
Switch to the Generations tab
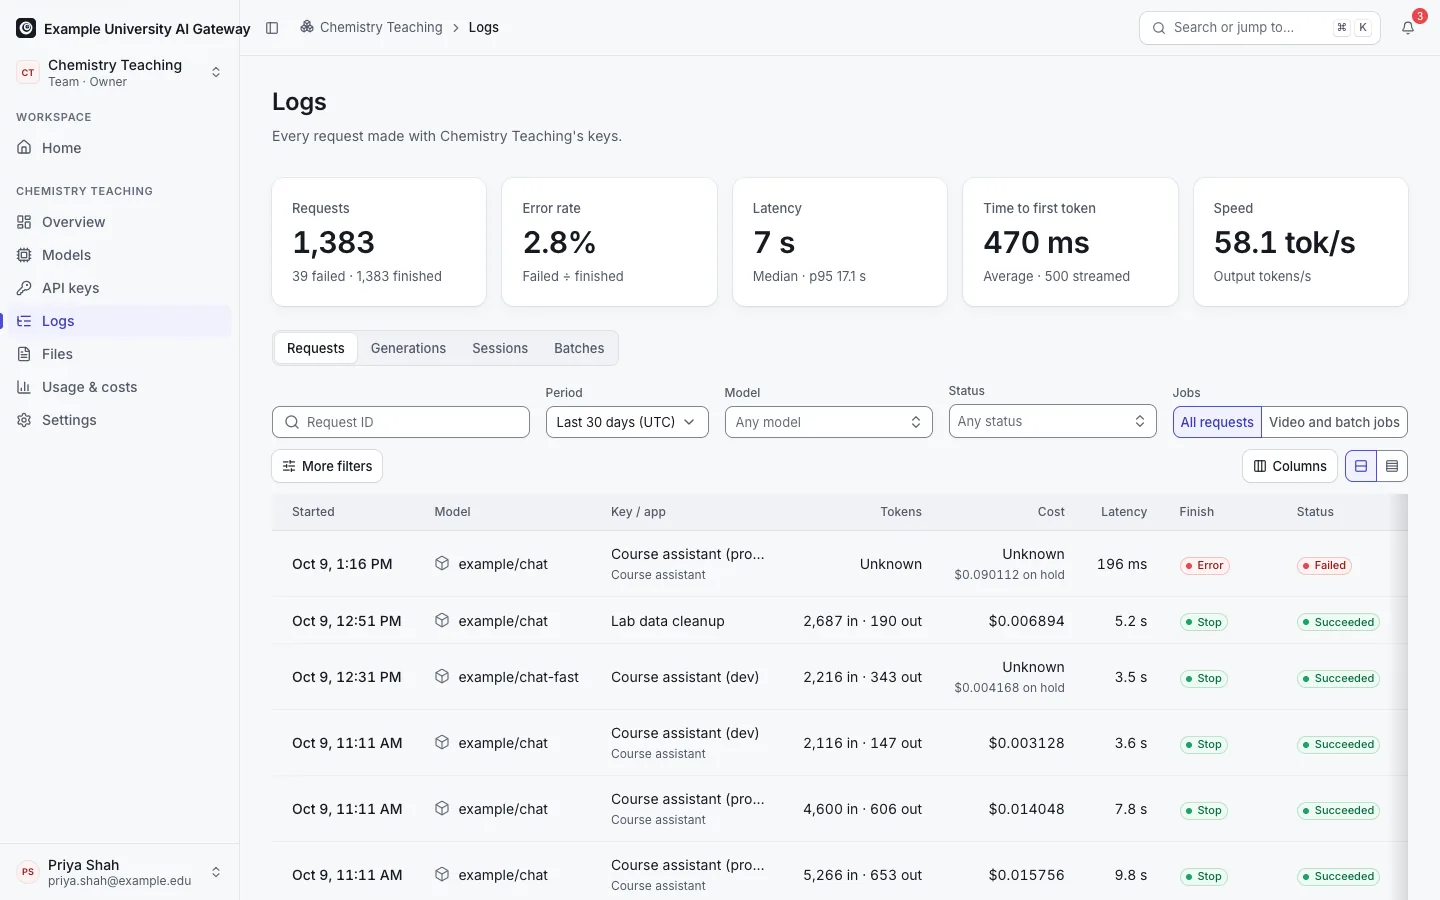pyautogui.click(x=408, y=348)
